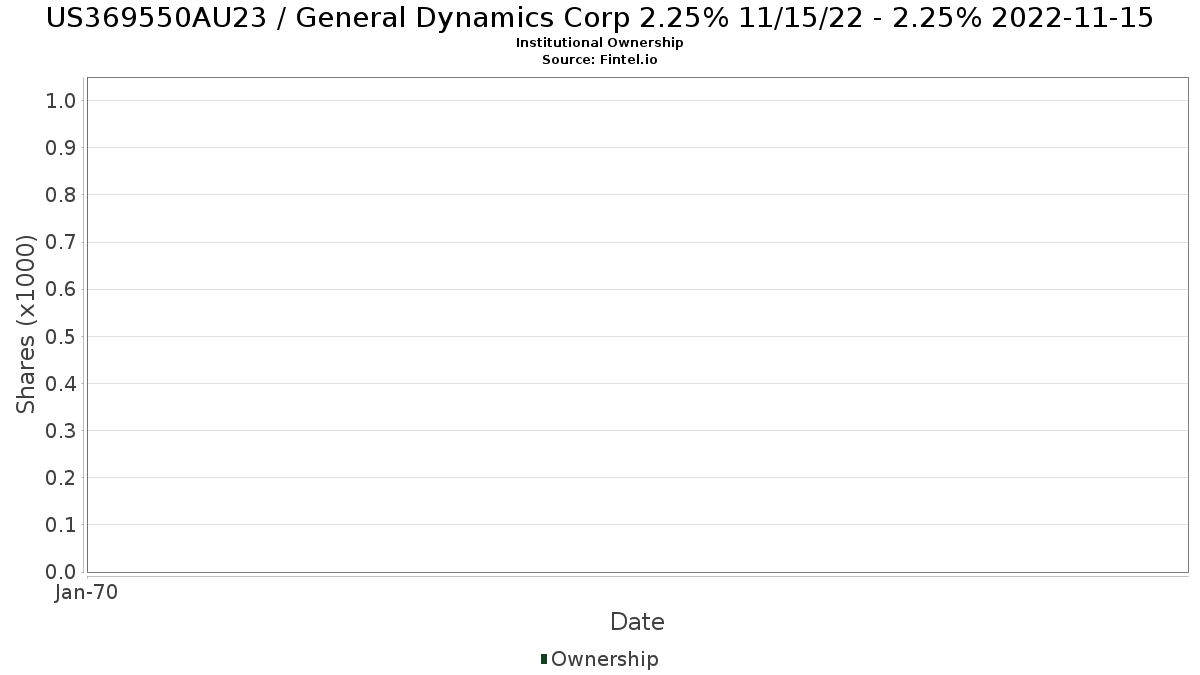Click the Jan-70 x-axis date label
Viewport: 1200px width, 675px height.
[86, 593]
